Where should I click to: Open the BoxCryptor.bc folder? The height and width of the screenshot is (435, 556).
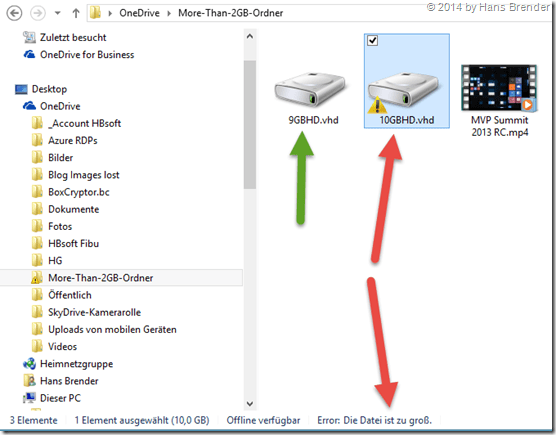point(79,192)
